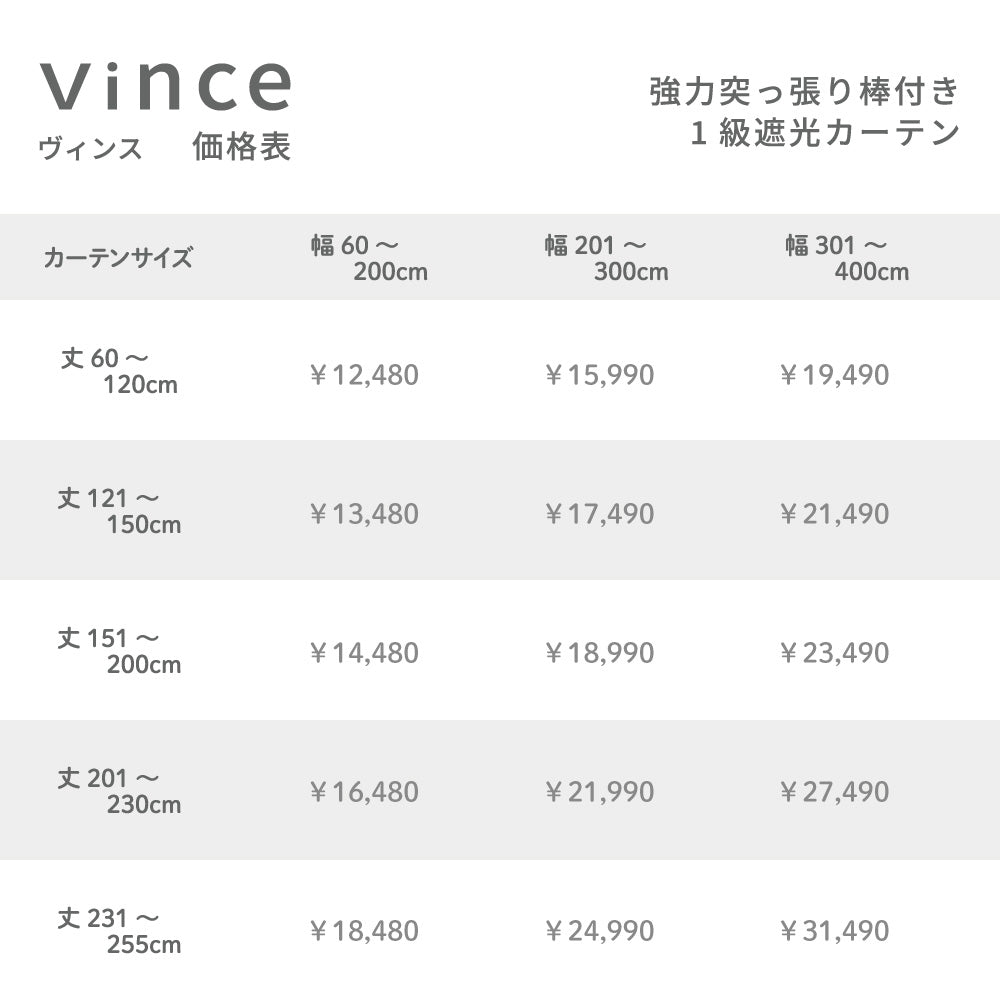Screen dimensions: 1000x1000
Task: Select the 丈 201〜230cm row label
Action: (x=119, y=791)
